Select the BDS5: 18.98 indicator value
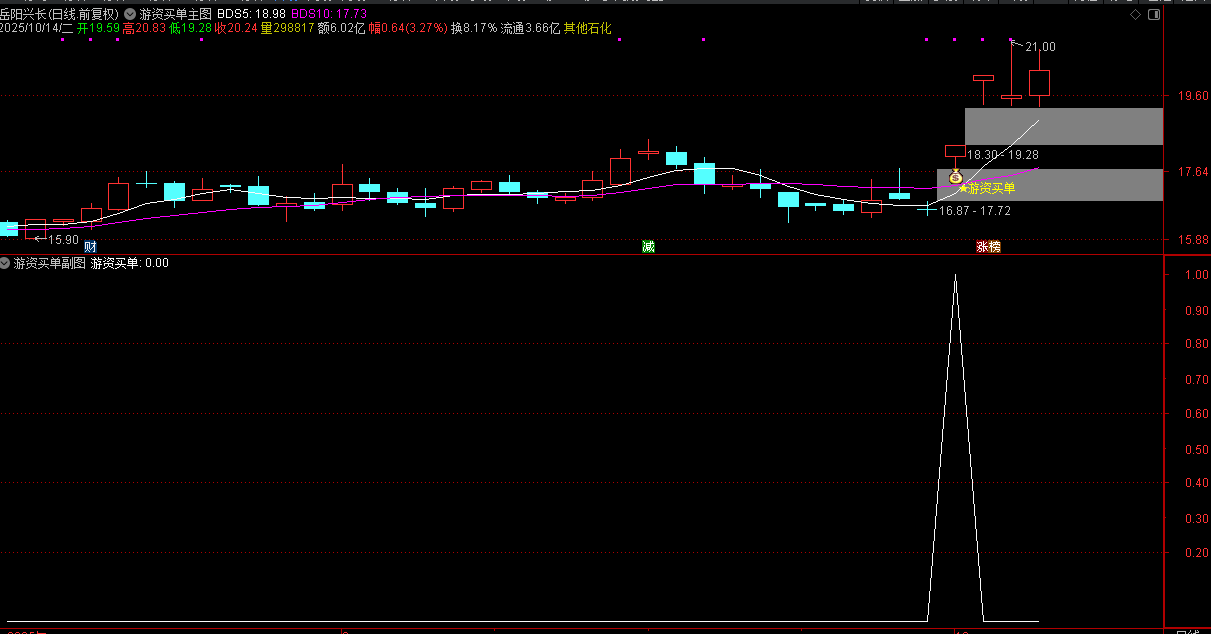Viewport: 1211px width, 634px height. pyautogui.click(x=251, y=15)
